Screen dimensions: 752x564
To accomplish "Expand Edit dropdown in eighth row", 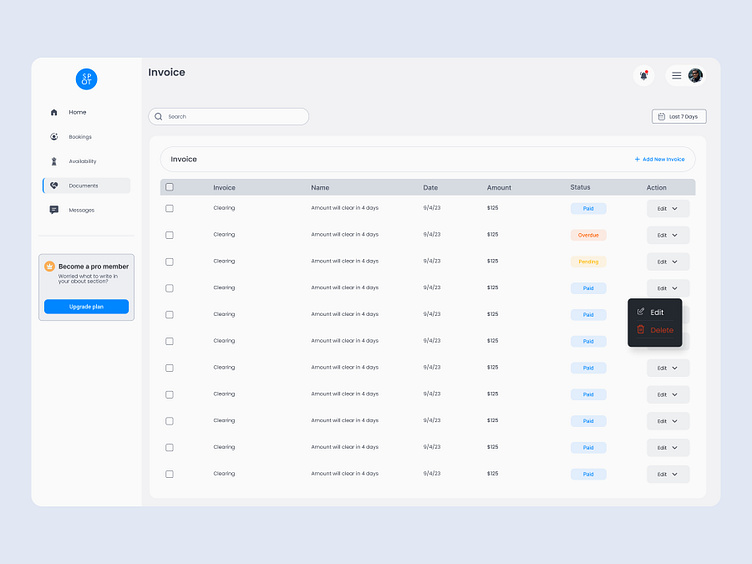I will pyautogui.click(x=668, y=394).
